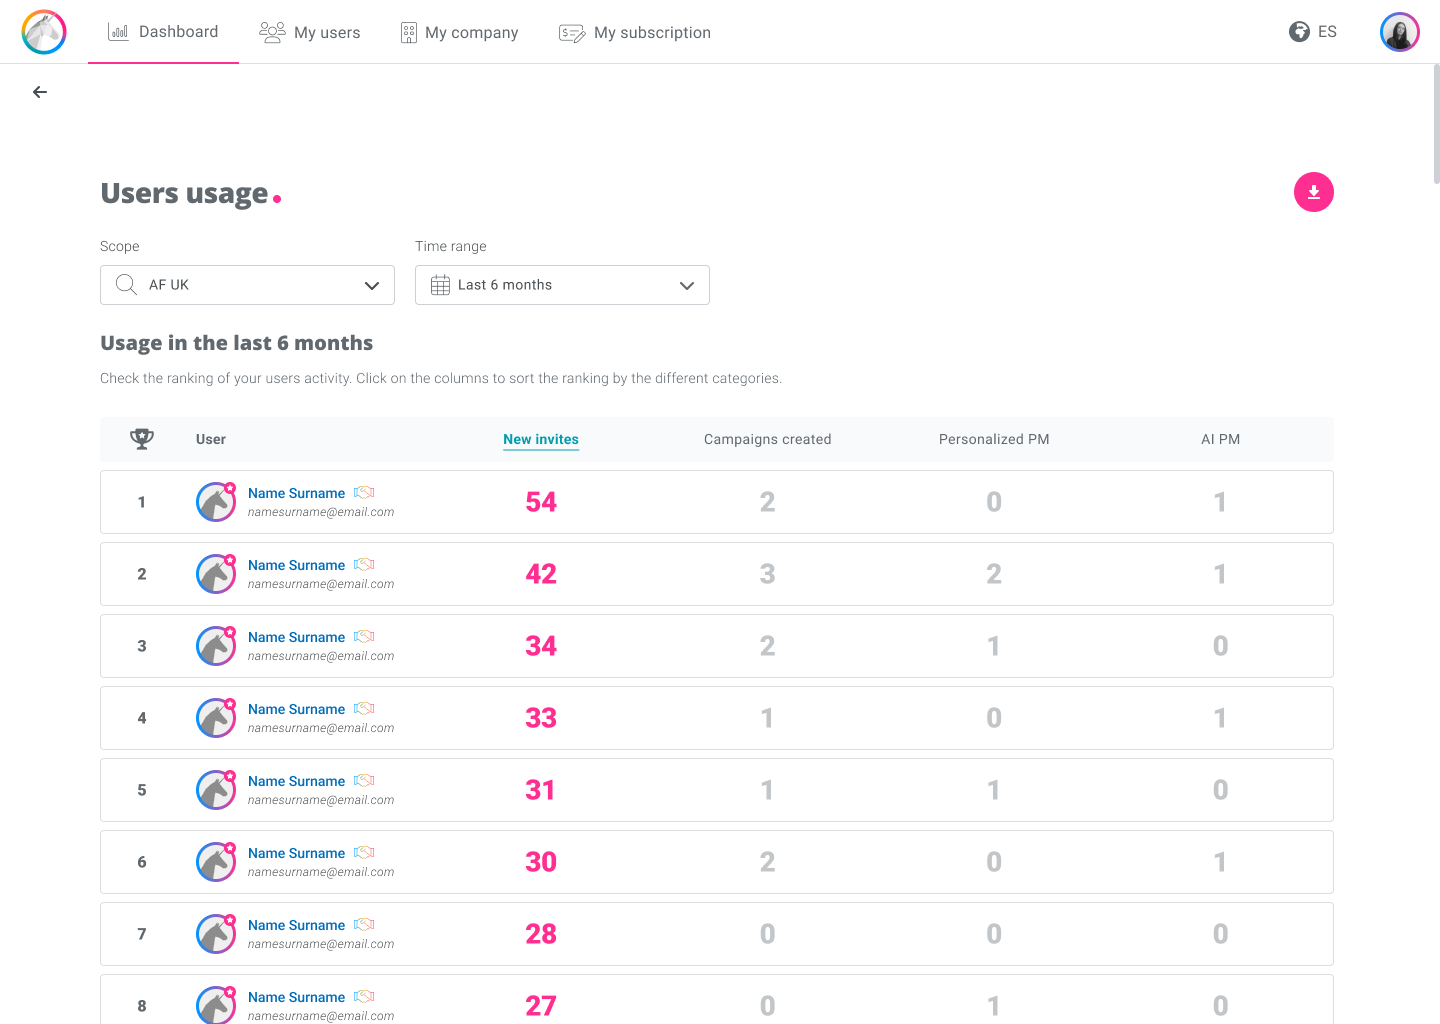Open the profile avatar menu
The height and width of the screenshot is (1024, 1440).
[x=1399, y=32]
